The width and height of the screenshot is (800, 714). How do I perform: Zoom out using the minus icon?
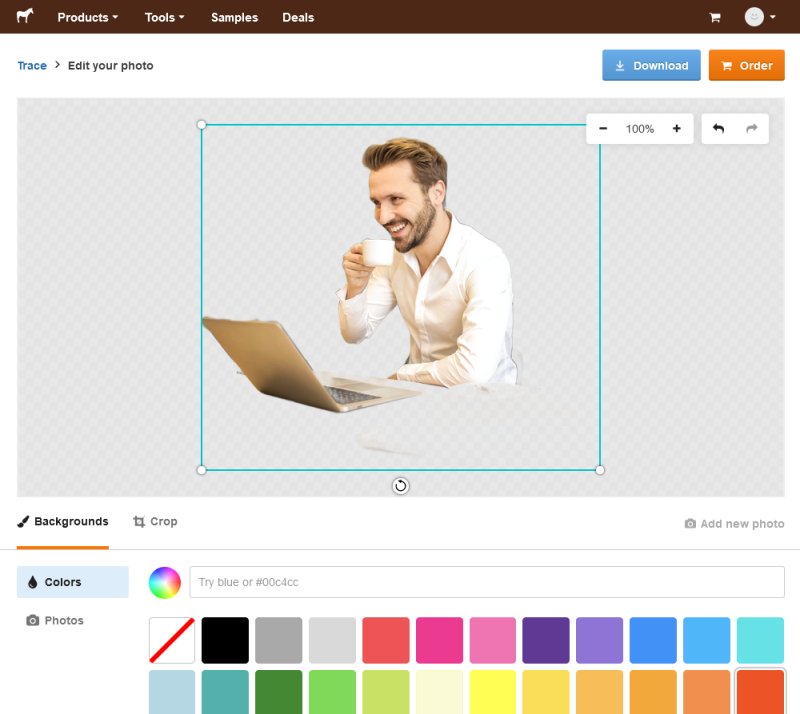click(x=603, y=128)
